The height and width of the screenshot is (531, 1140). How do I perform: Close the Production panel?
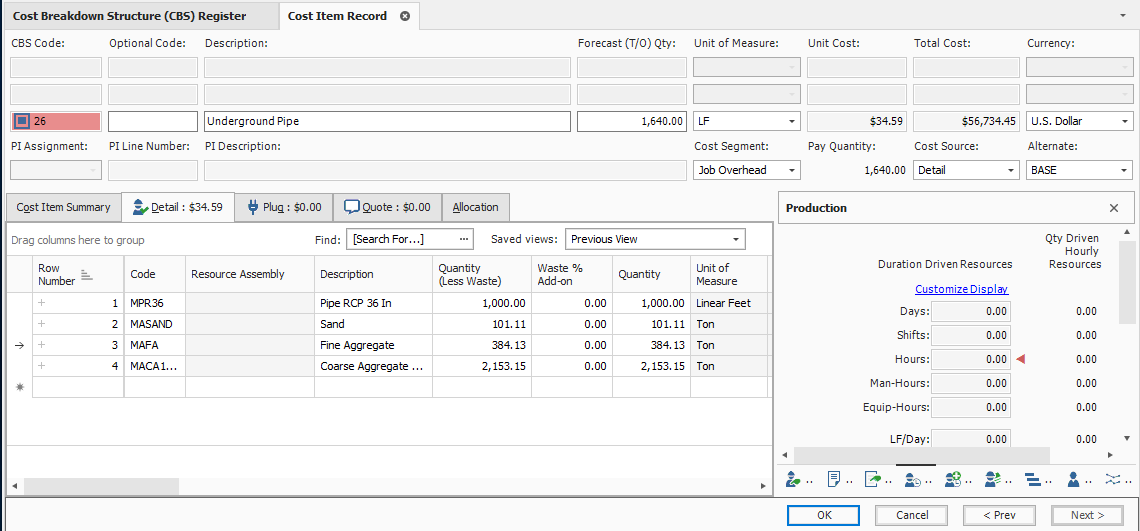coord(1114,208)
